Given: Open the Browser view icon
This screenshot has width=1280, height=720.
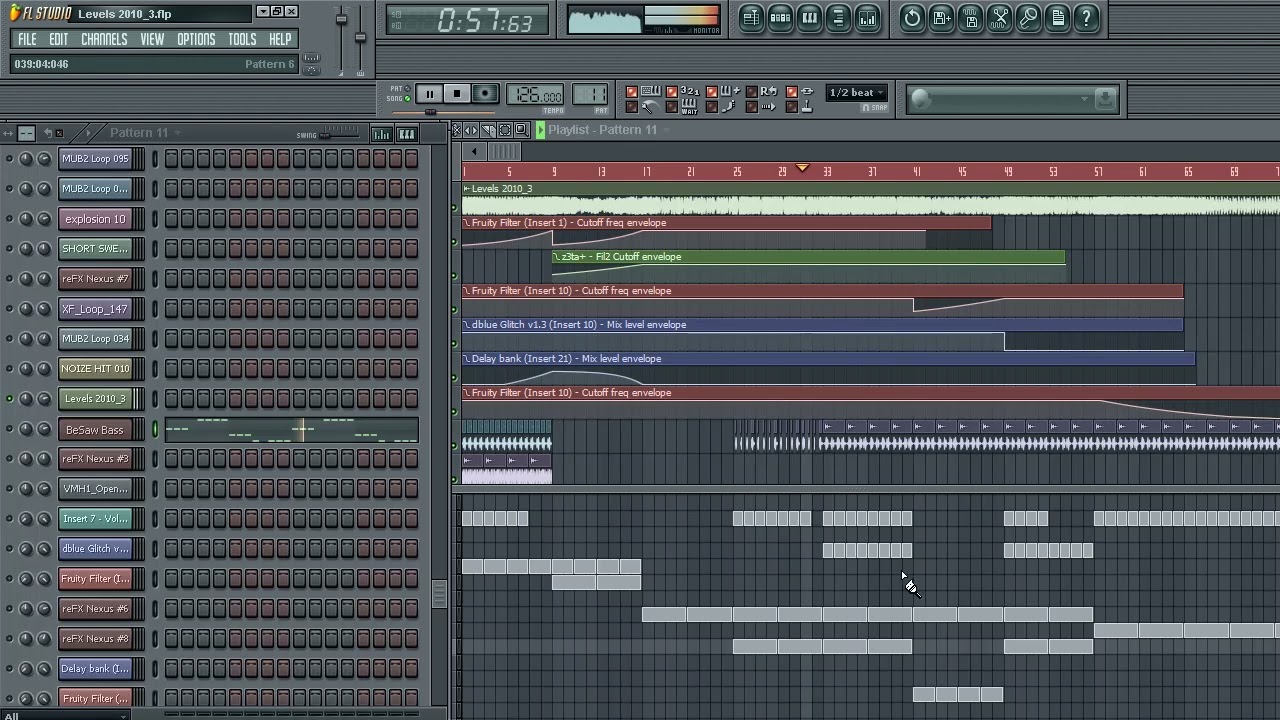Looking at the screenshot, I should (x=838, y=18).
